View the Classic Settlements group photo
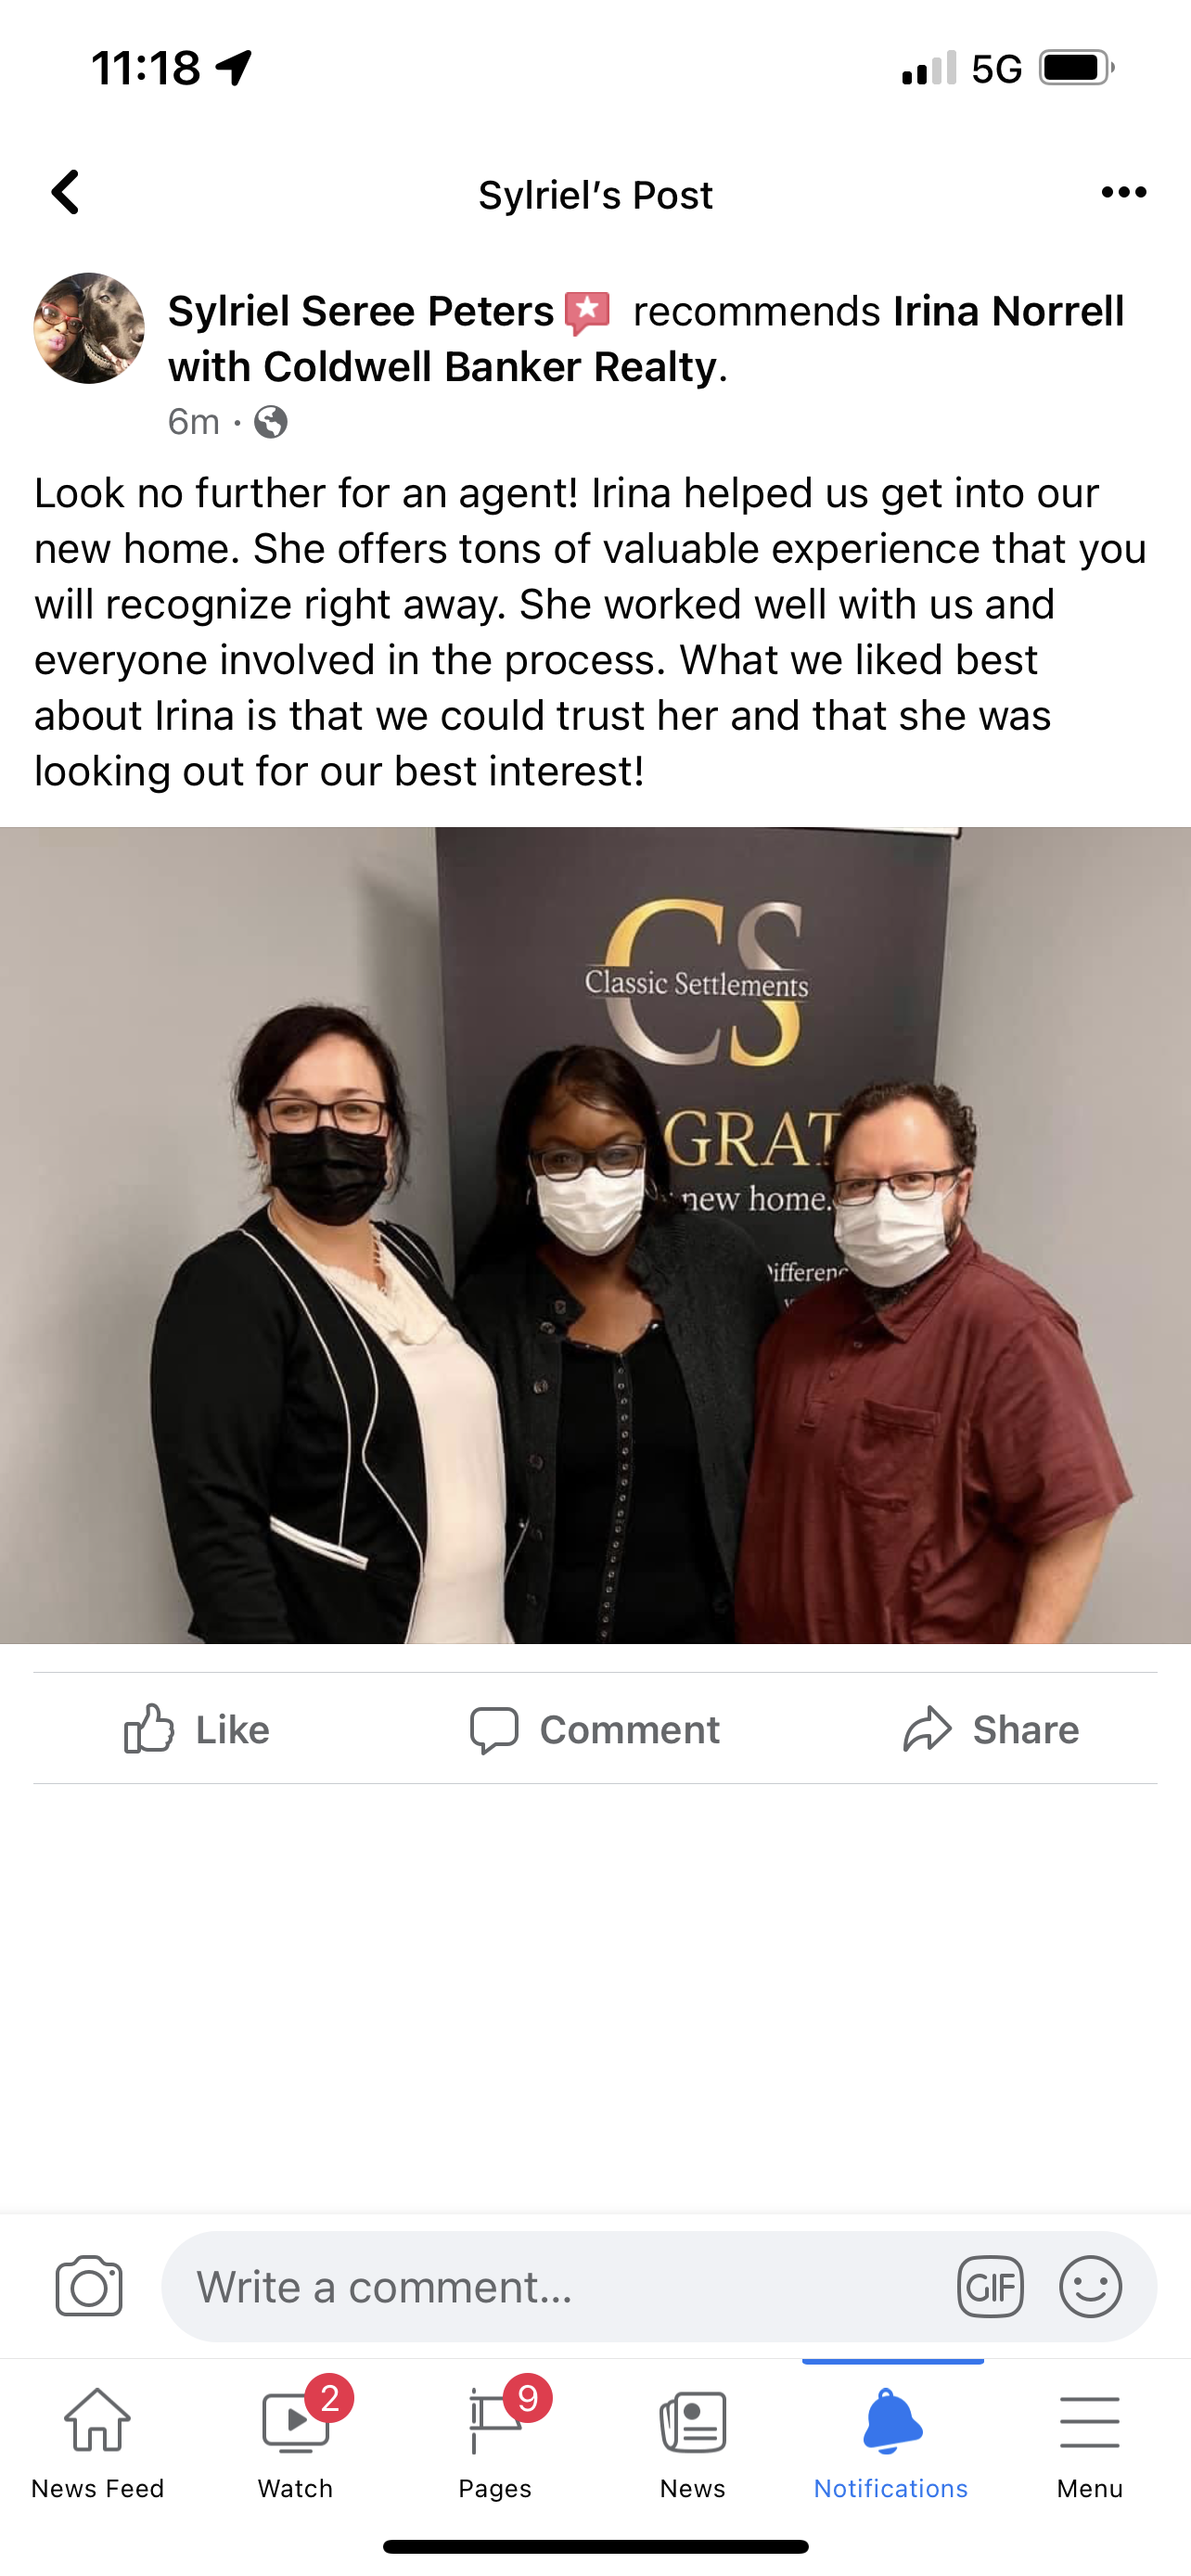The image size is (1191, 2576). [595, 1235]
